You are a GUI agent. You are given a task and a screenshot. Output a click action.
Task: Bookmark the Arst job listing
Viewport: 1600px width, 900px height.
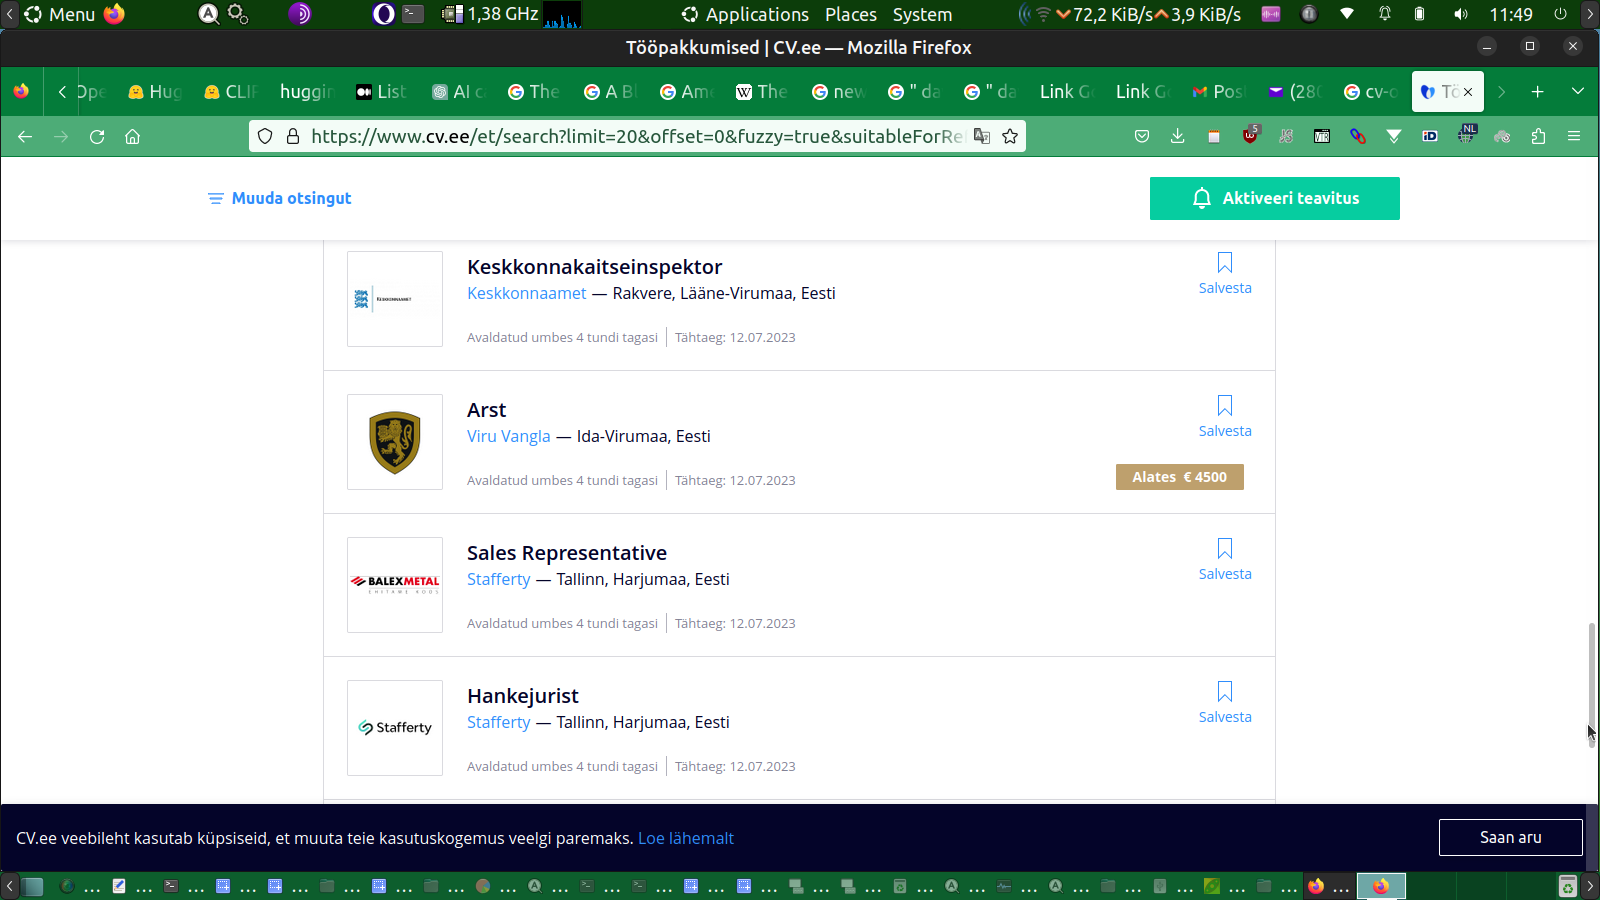[1225, 417]
